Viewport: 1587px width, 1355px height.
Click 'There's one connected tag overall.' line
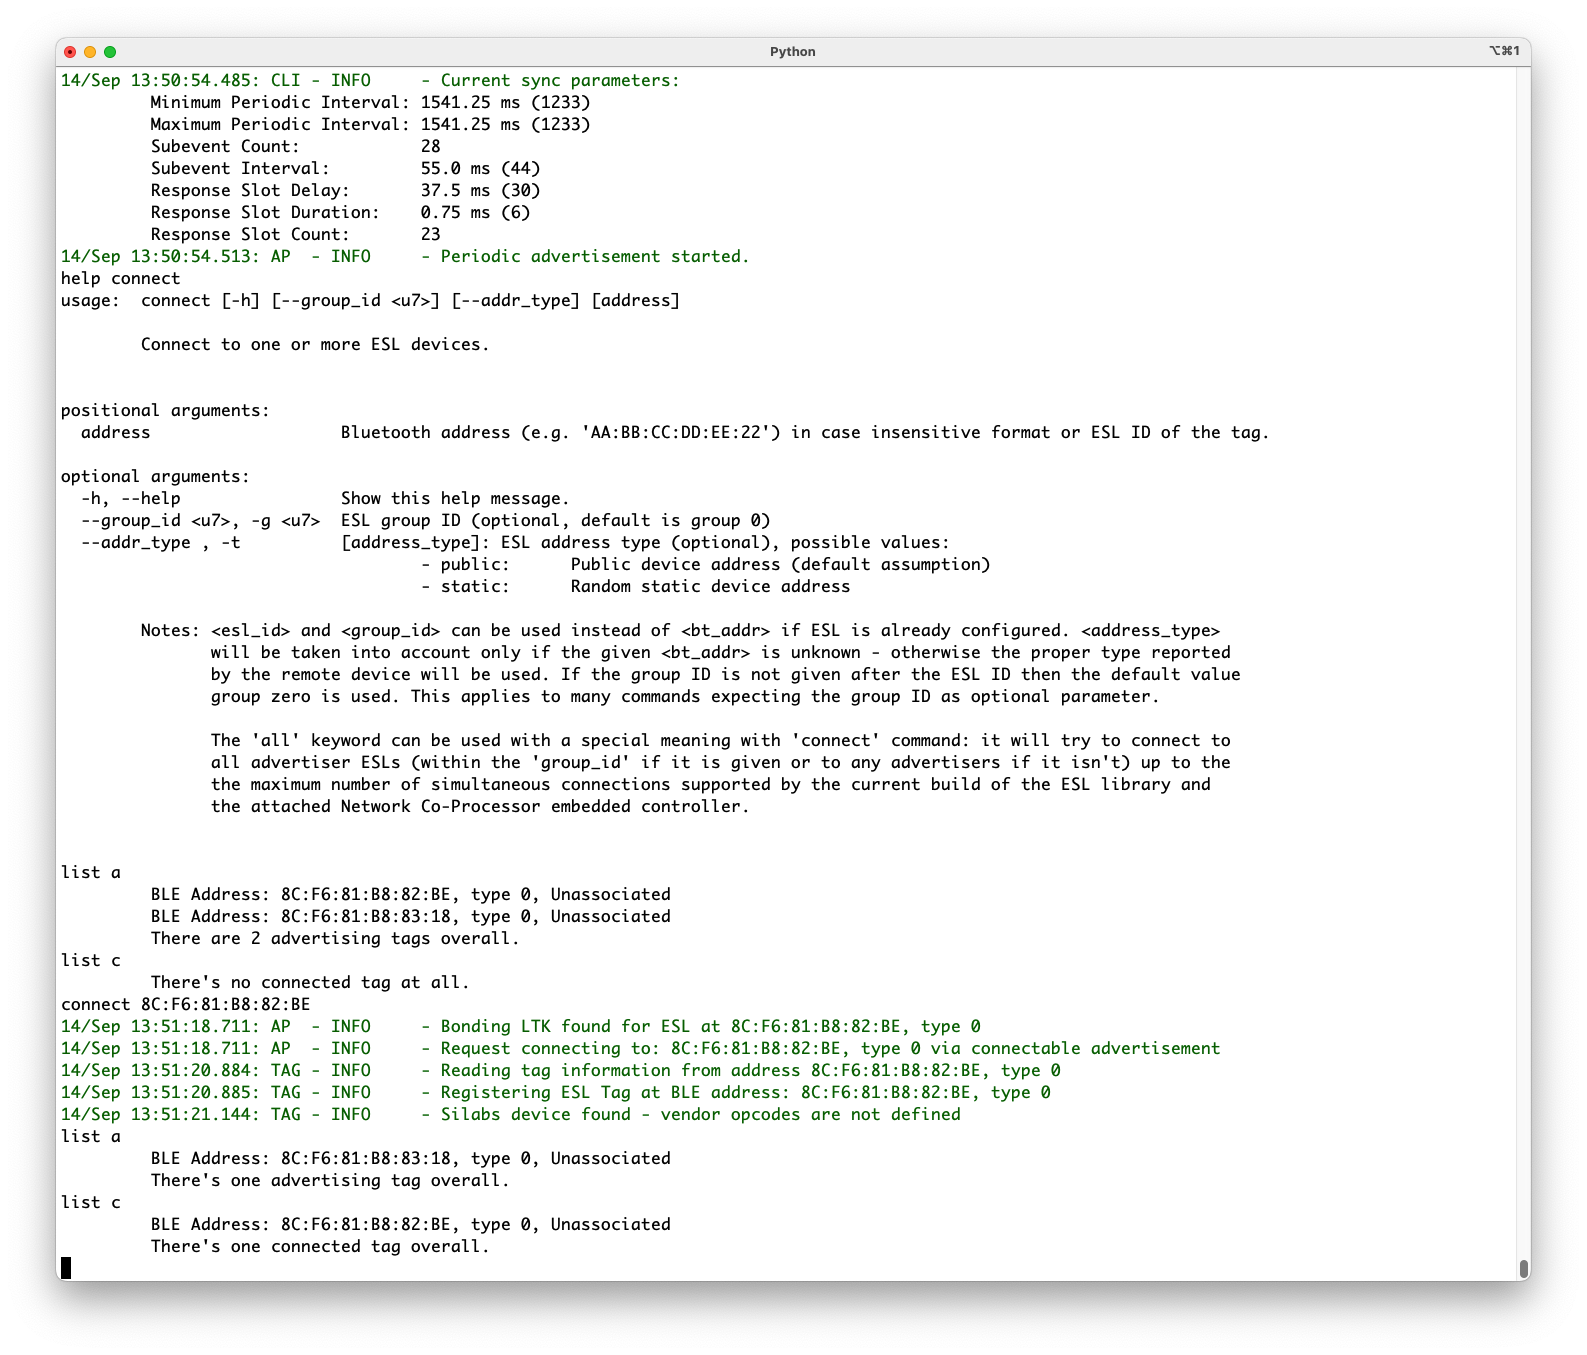click(x=320, y=1246)
